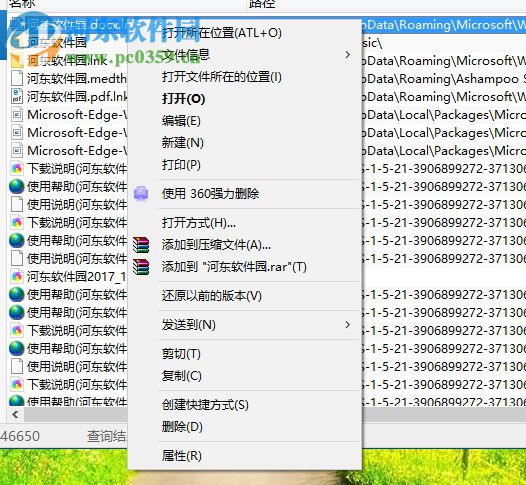Click the path cell ending in Ashampoo
The height and width of the screenshot is (485, 526).
[444, 79]
